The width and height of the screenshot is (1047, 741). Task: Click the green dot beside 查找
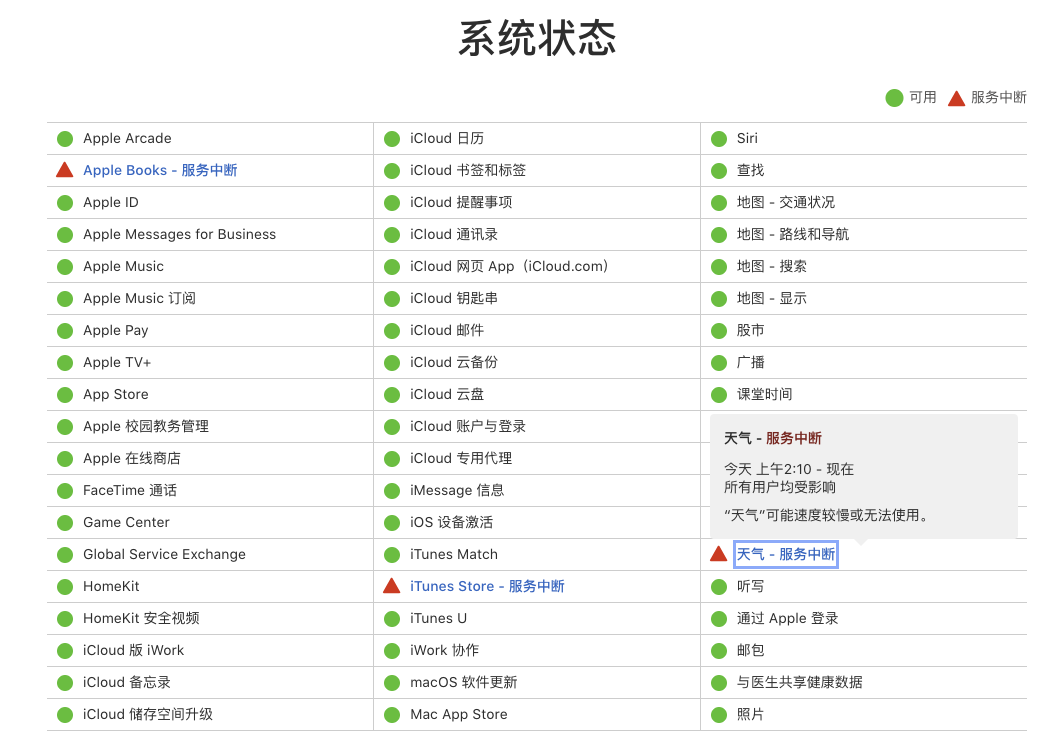pos(719,171)
